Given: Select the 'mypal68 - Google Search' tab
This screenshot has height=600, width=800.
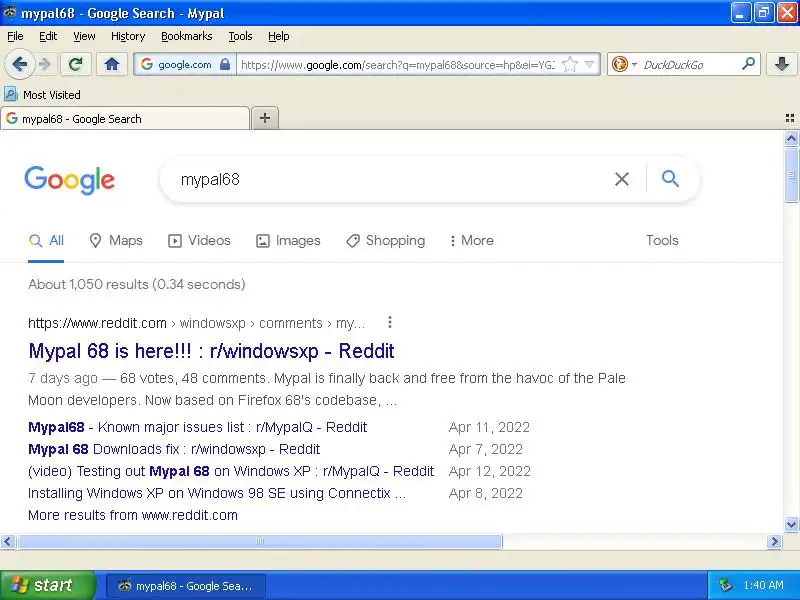Looking at the screenshot, I should 125,119.
